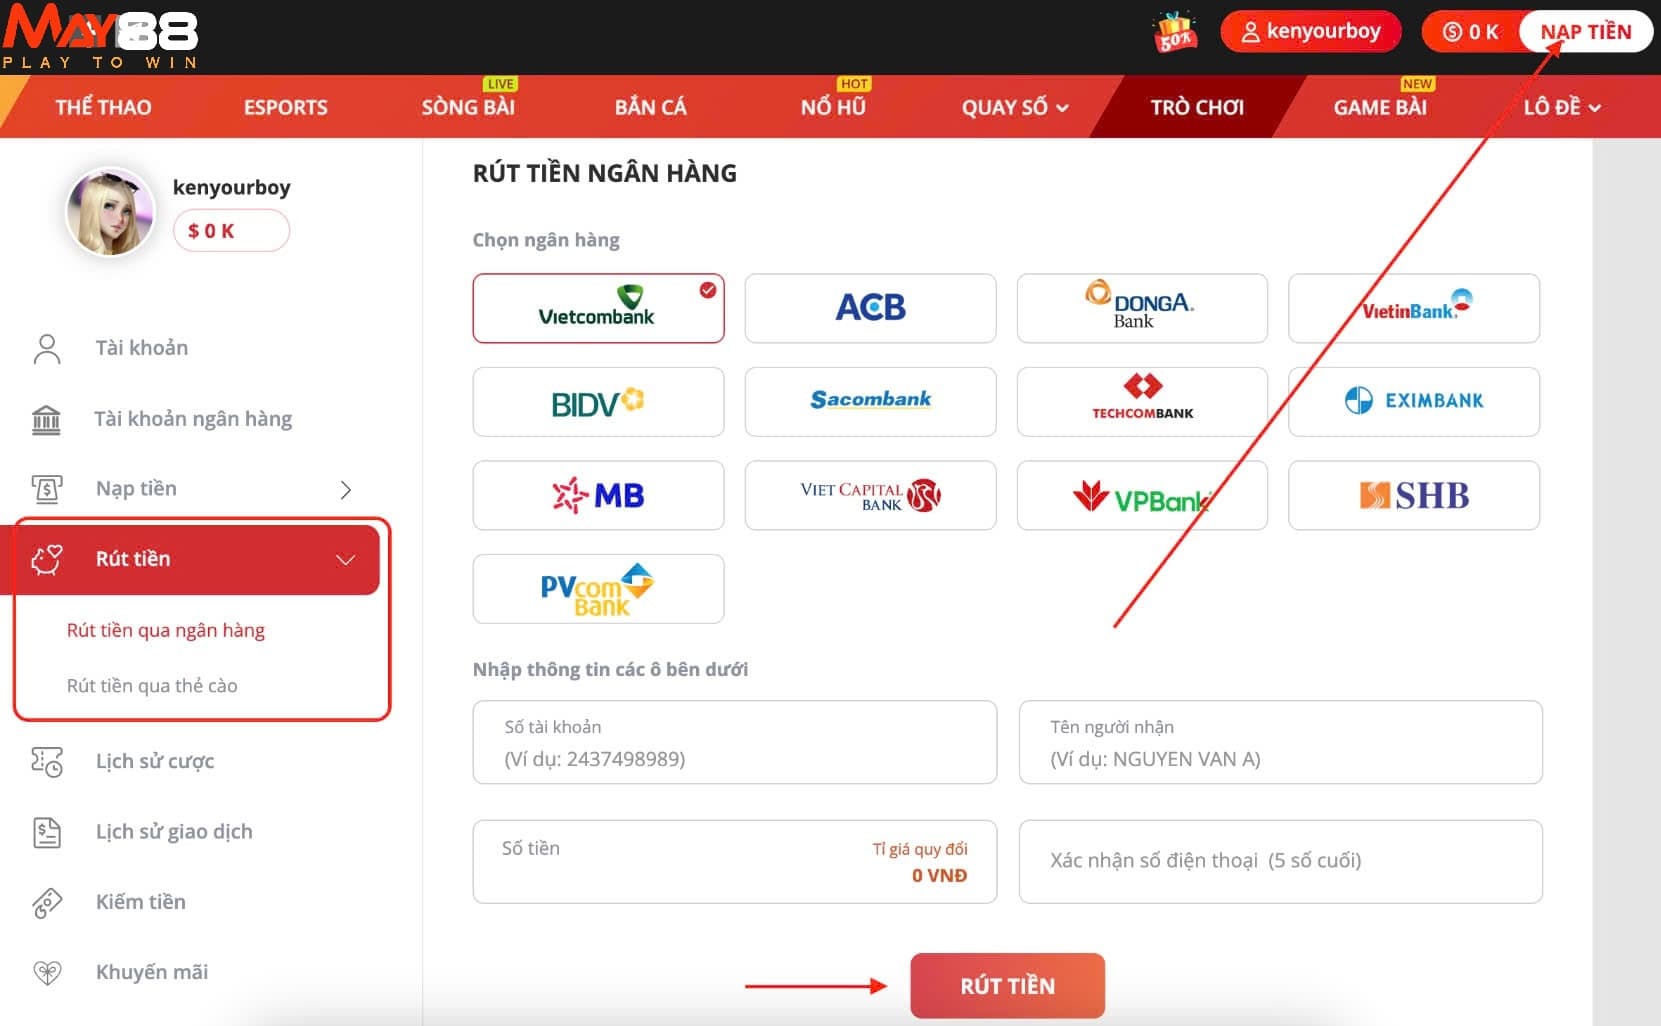Open Khuyến mãi menu item

[152, 972]
